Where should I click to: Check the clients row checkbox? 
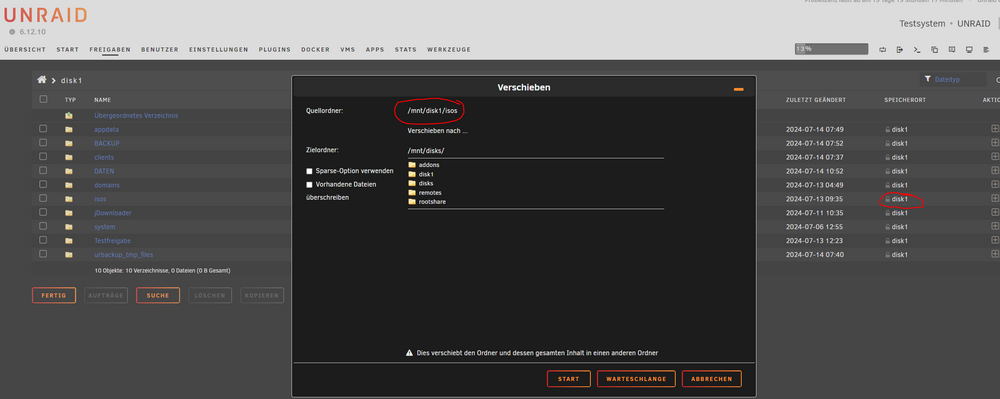click(43, 157)
